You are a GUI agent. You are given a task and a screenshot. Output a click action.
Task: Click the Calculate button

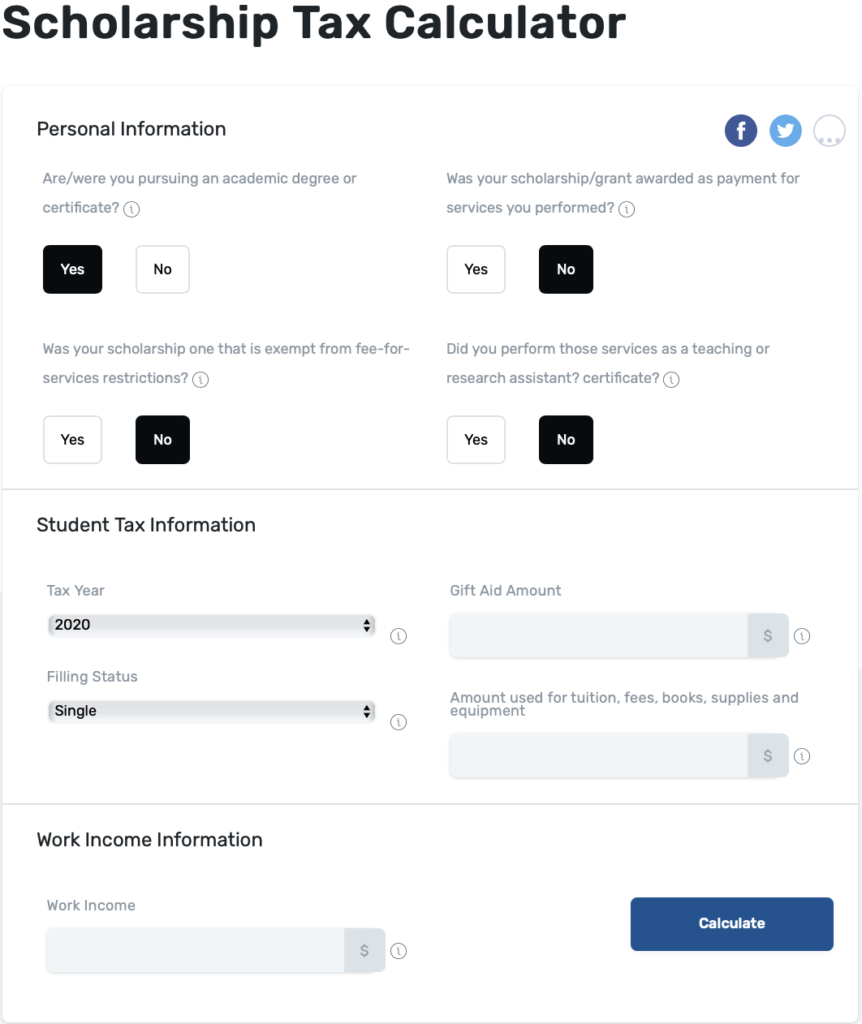pos(731,923)
